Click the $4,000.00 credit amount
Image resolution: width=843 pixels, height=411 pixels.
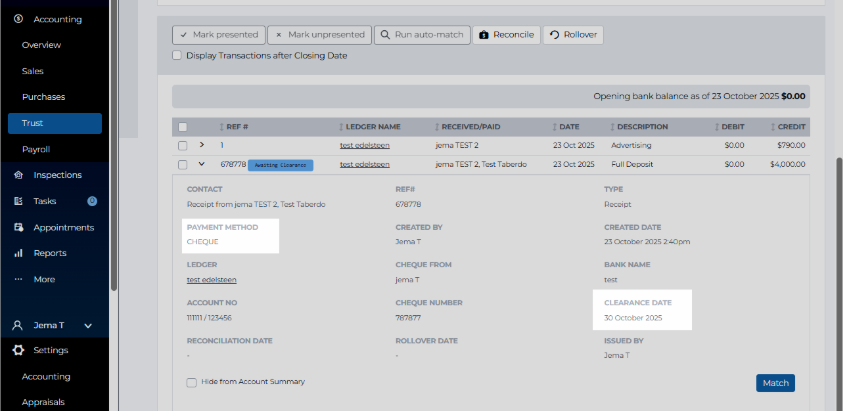click(788, 165)
